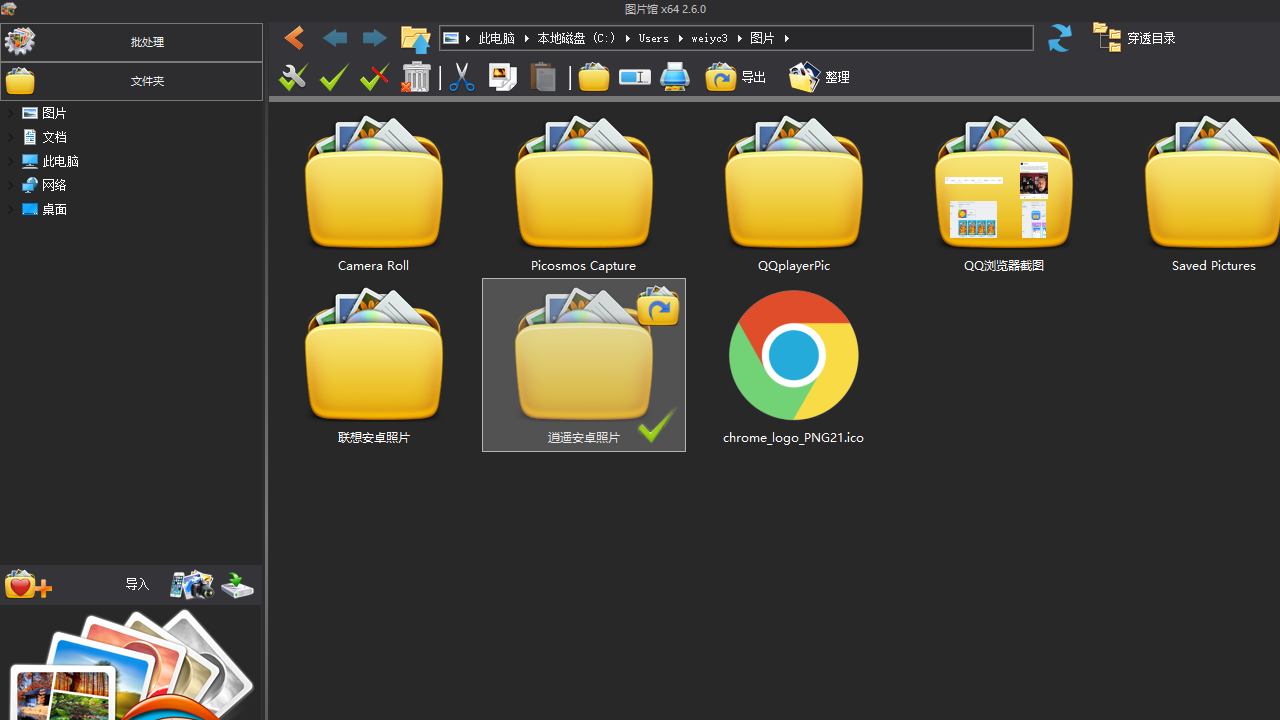Click the printer icon in toolbar
The width and height of the screenshot is (1280, 720).
[675, 77]
